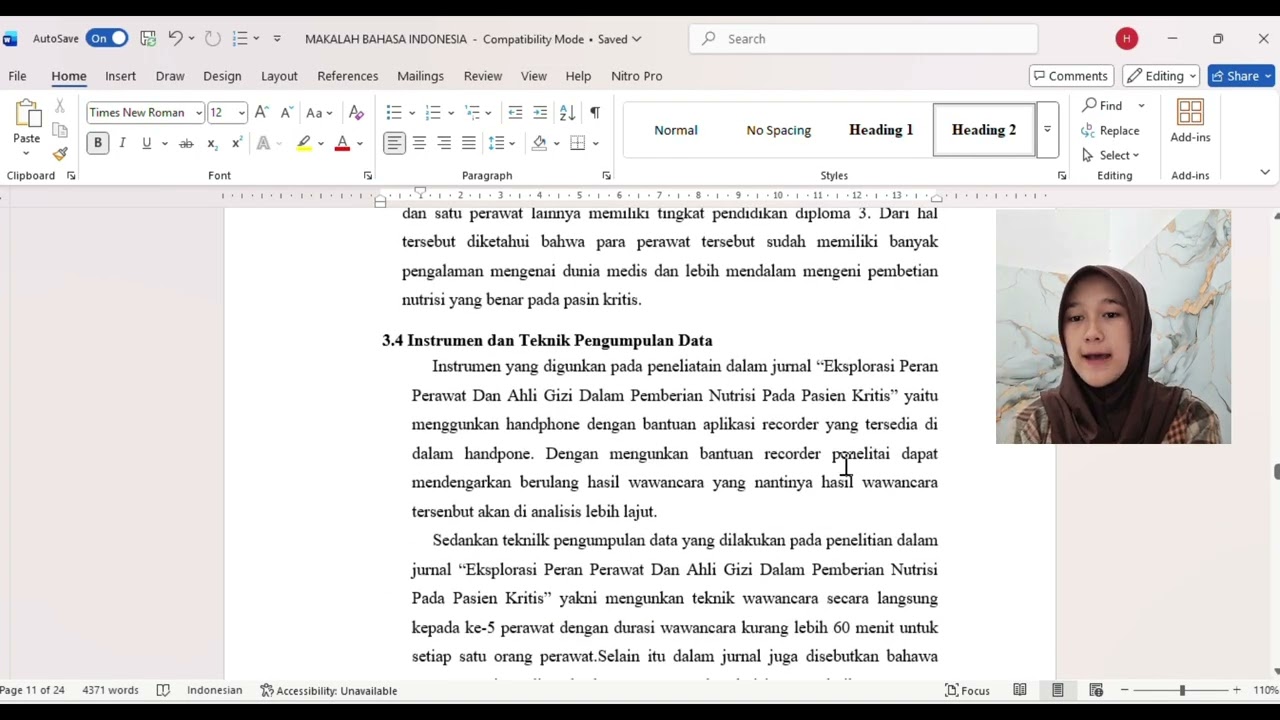Viewport: 1280px width, 720px height.
Task: Center align the paragraph
Action: 419,143
